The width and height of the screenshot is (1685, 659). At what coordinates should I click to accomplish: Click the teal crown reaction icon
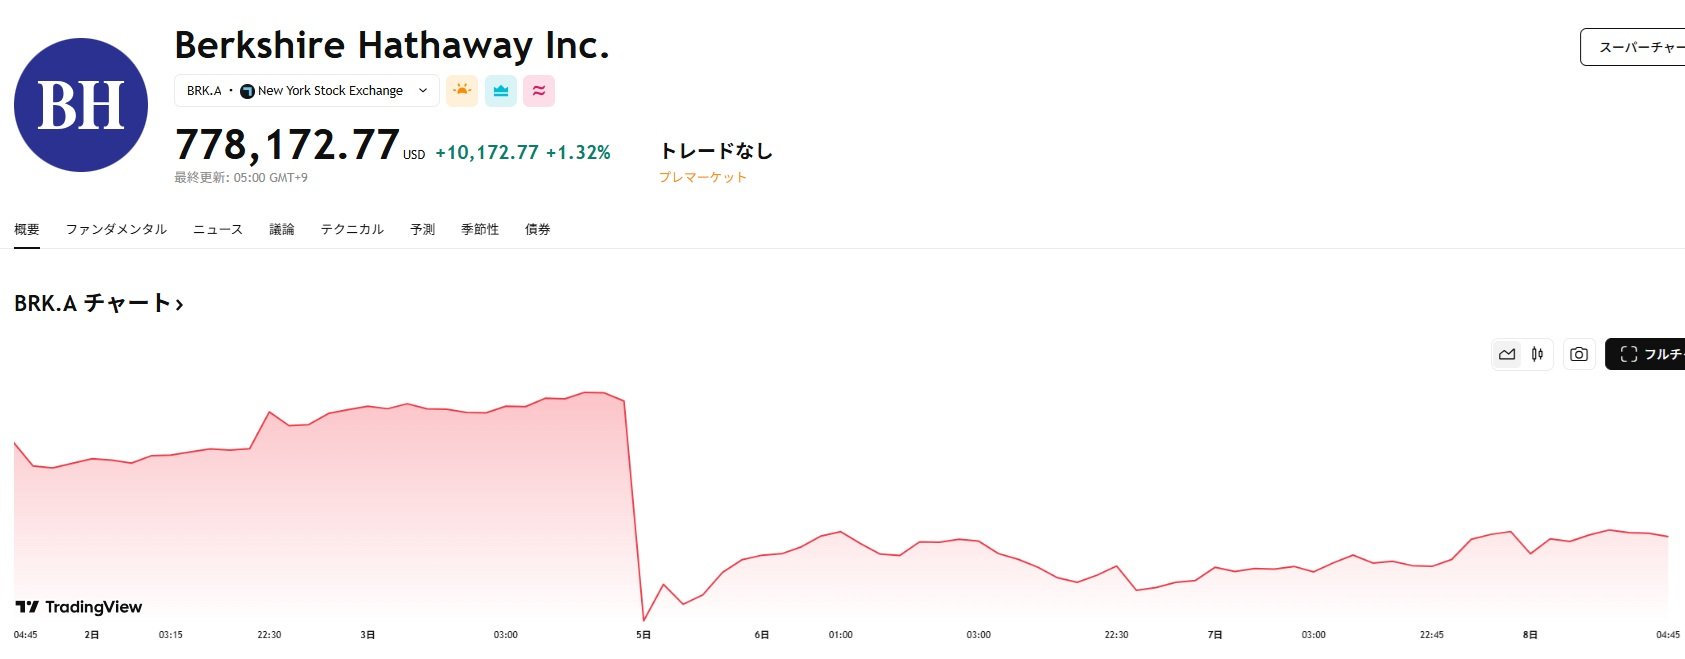point(500,90)
